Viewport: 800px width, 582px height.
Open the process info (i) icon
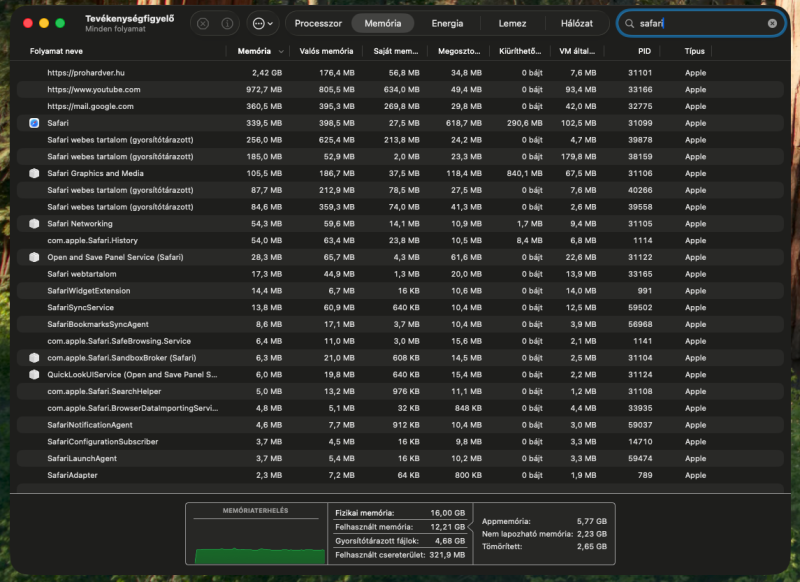[x=227, y=23]
